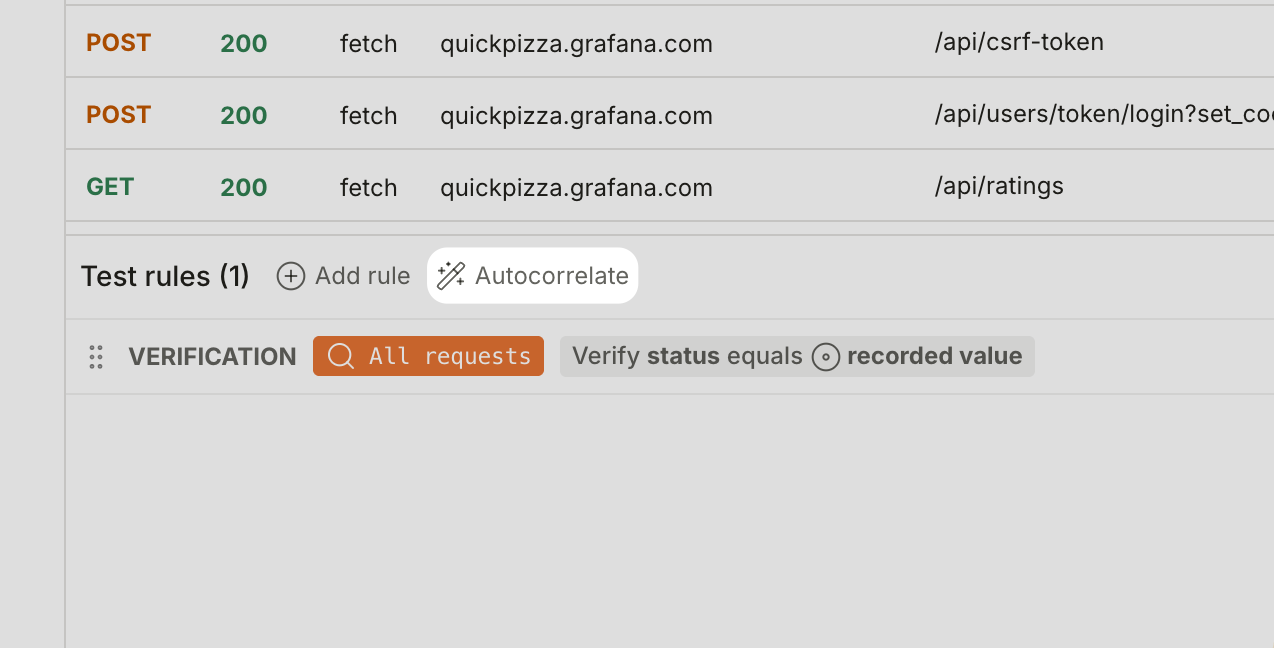Select the /api/csrf-token request path
Viewport: 1274px width, 648px height.
1019,43
